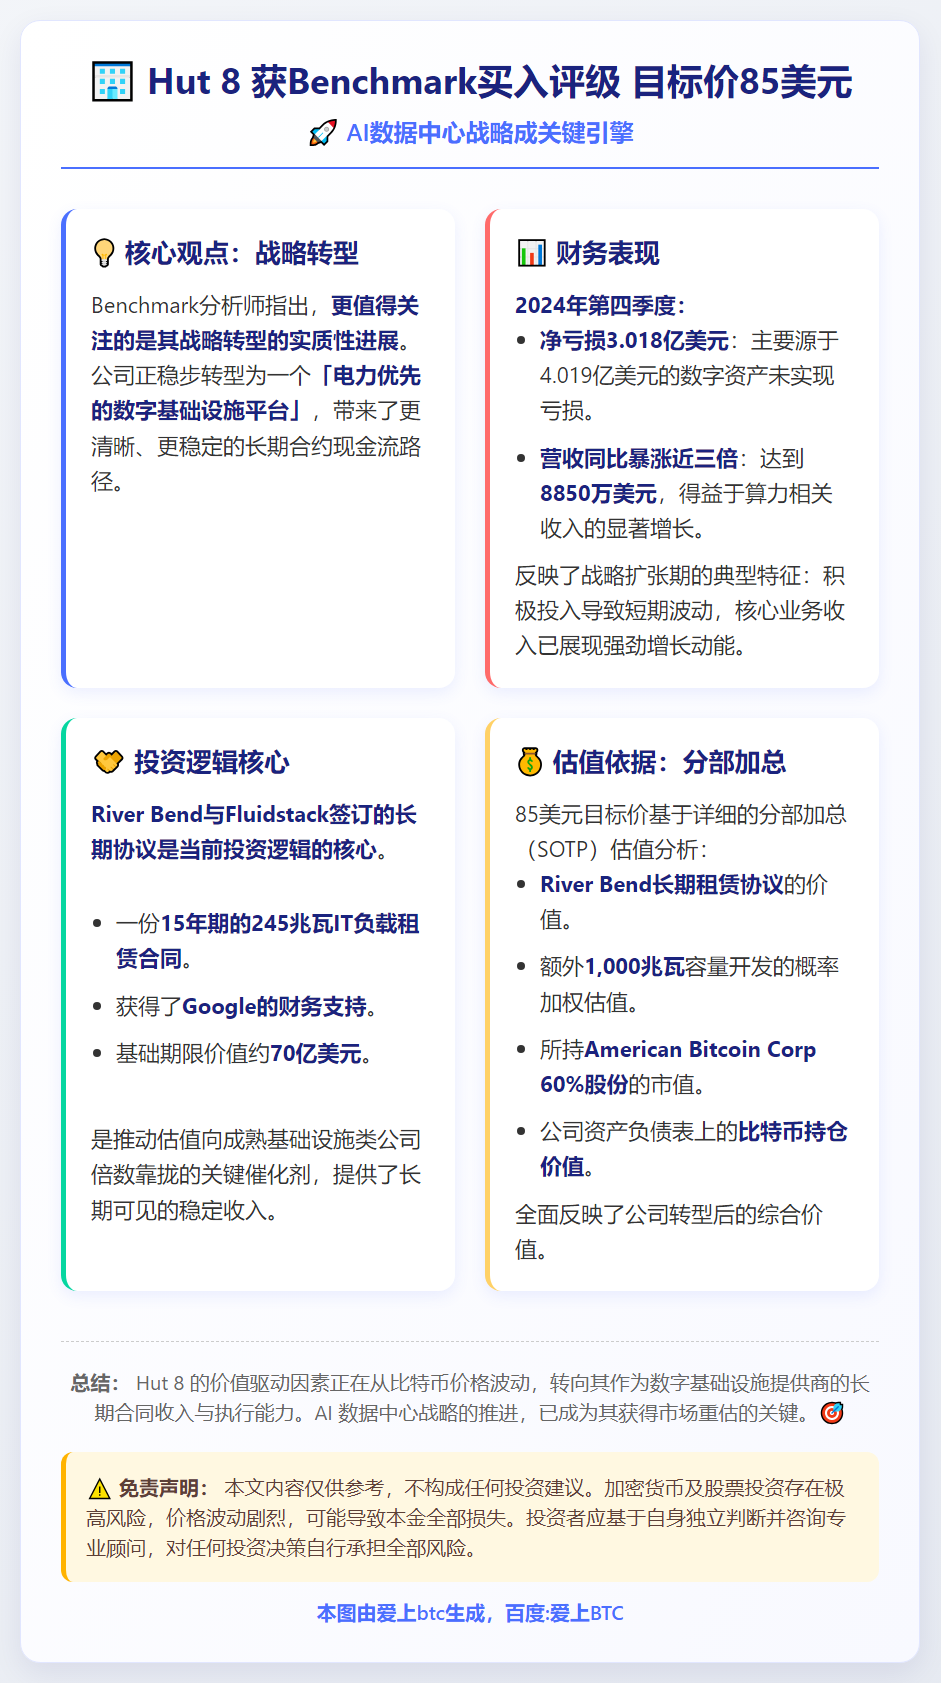Click the footer credit 本图由爱上btc生成

[x=400, y=1613]
